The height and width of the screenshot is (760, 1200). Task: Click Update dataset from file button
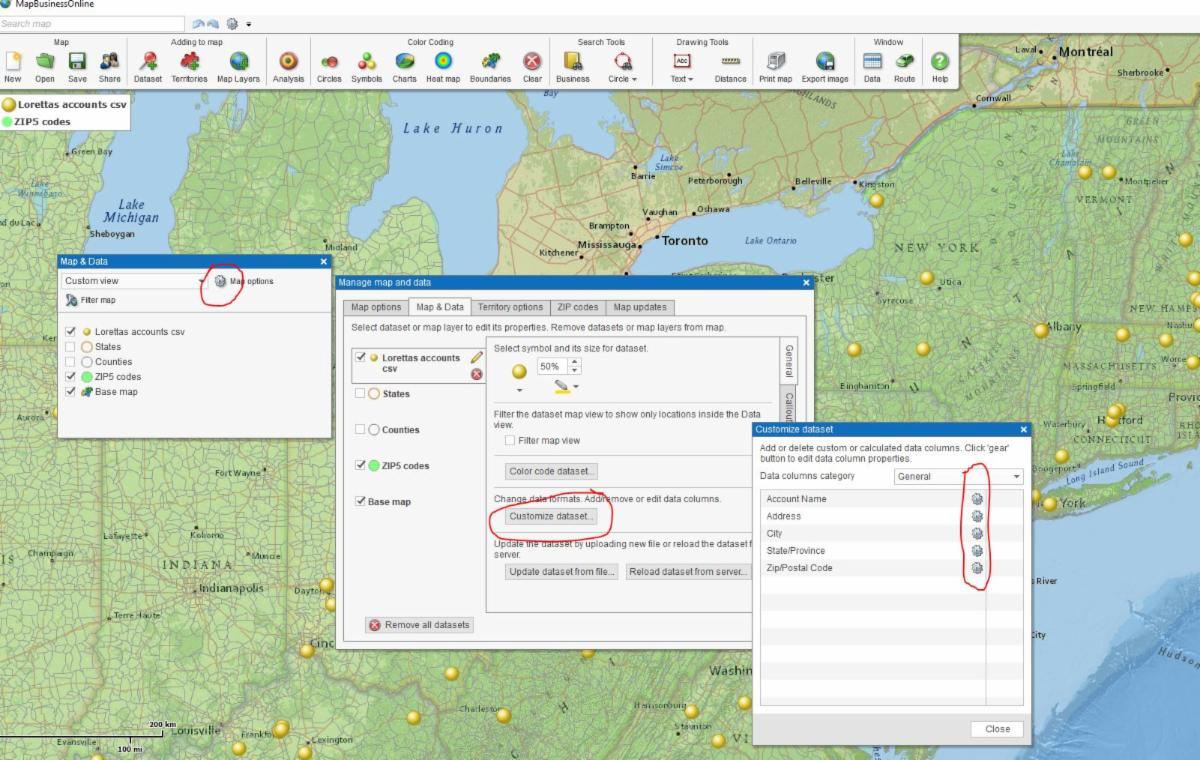[563, 572]
